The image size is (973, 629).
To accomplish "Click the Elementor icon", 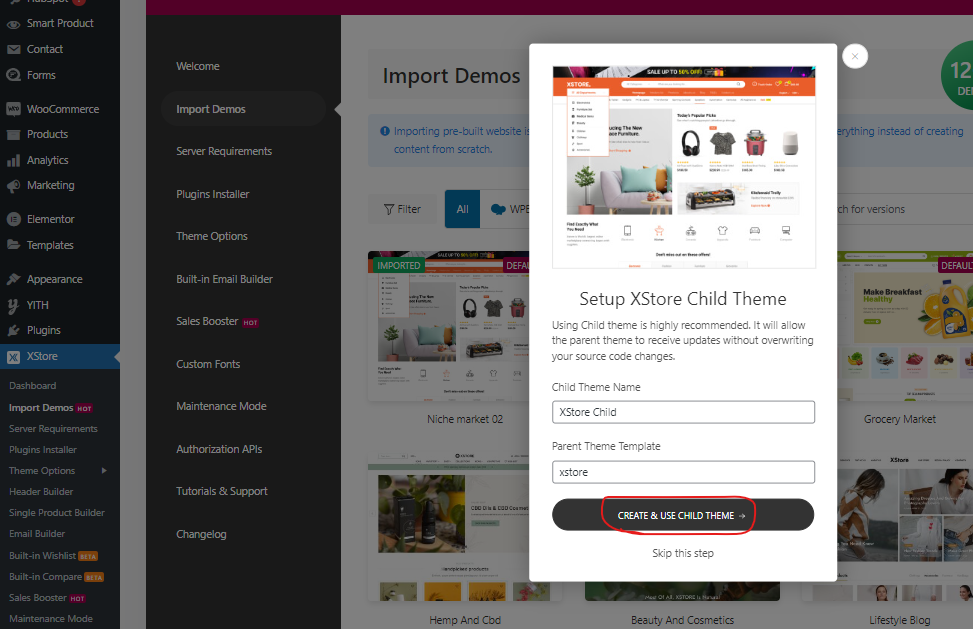I will click(x=14, y=219).
